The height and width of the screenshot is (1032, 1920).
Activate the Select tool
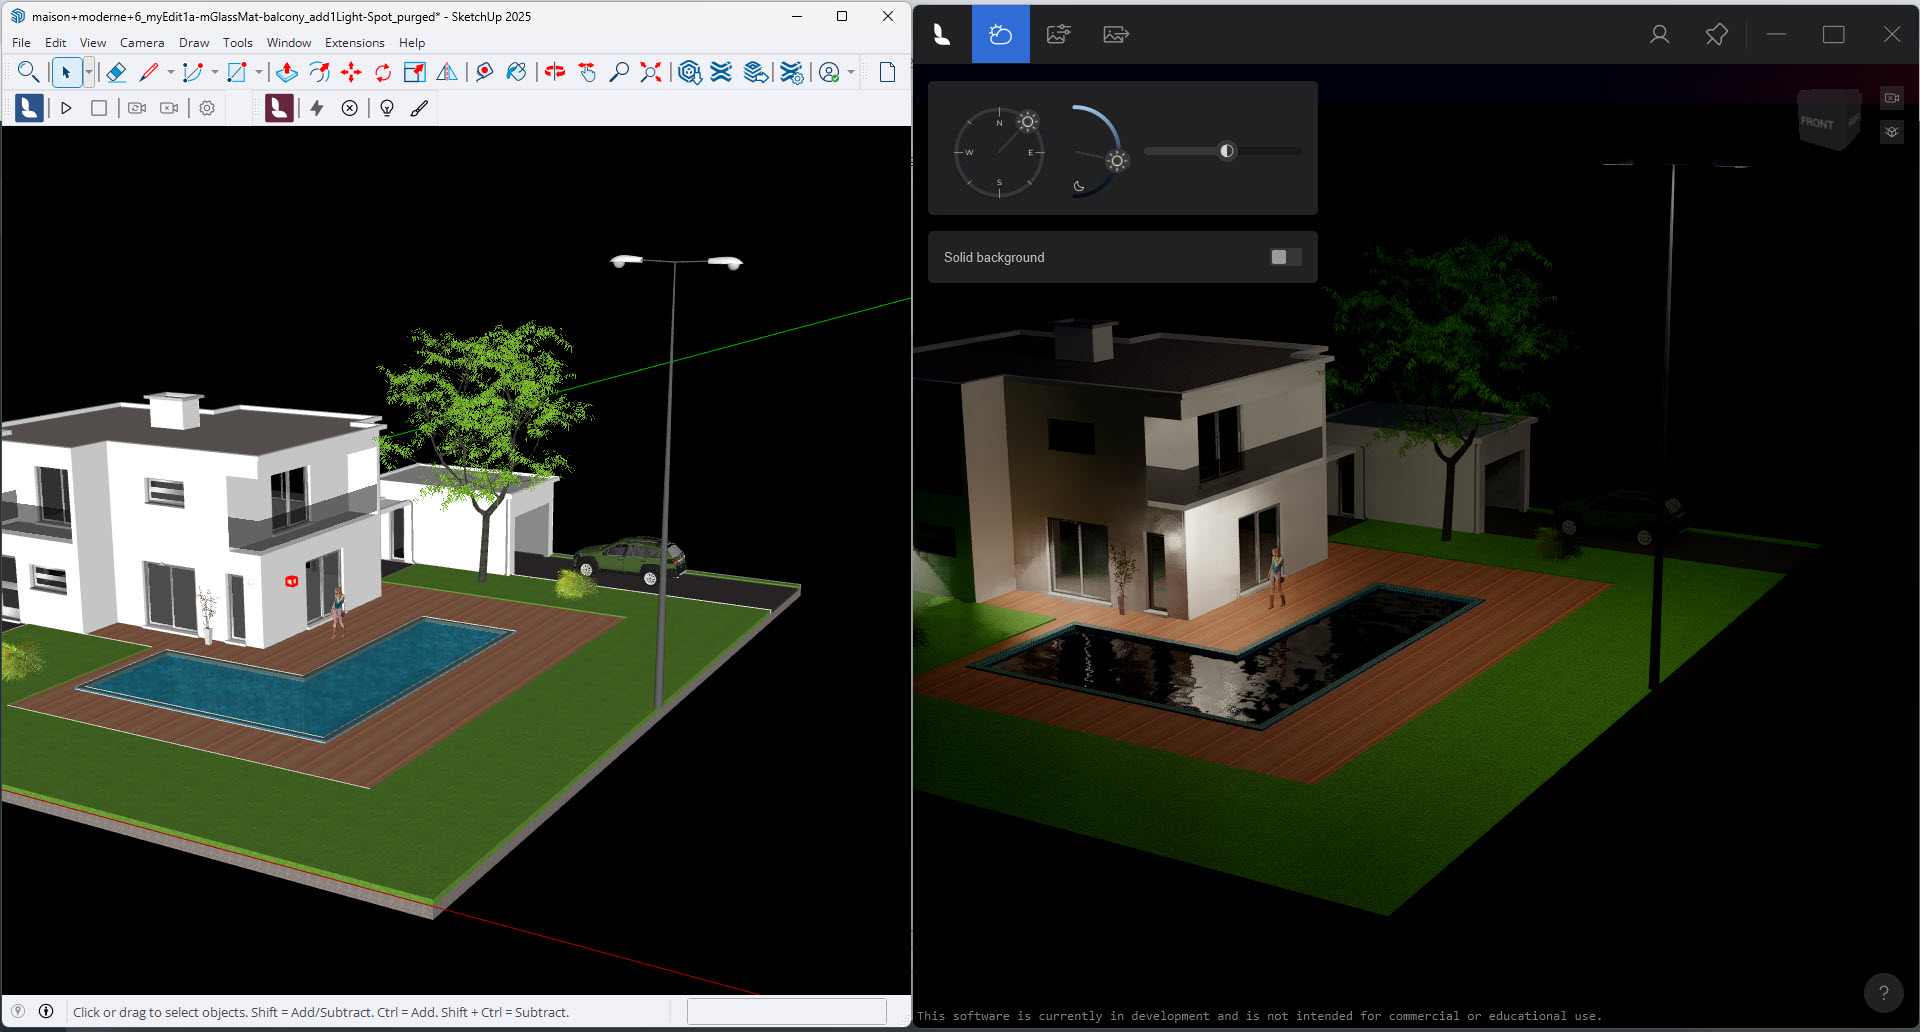click(x=68, y=72)
